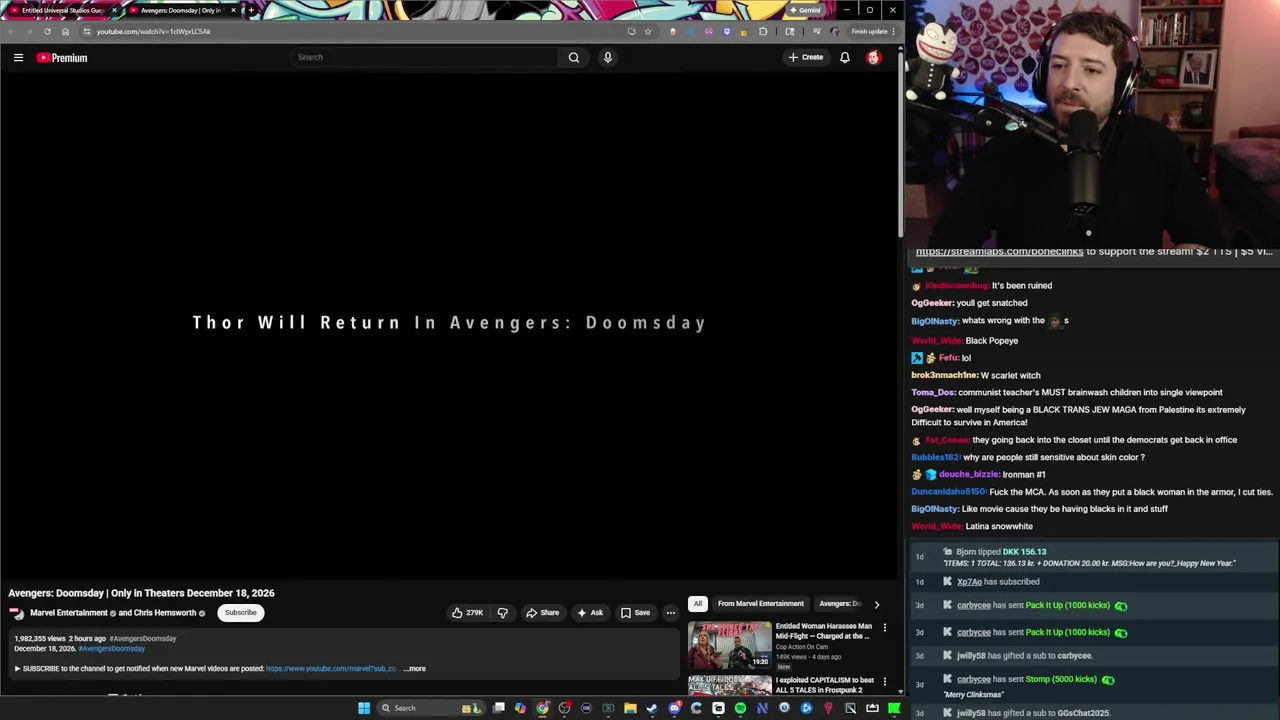Start voice search with microphone
The width and height of the screenshot is (1280, 720).
[607, 57]
